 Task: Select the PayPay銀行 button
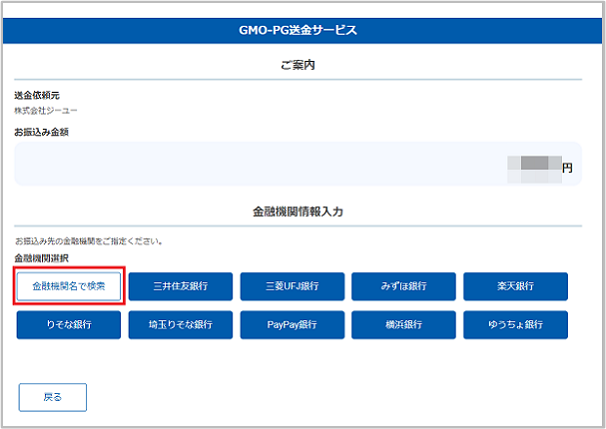coord(292,325)
